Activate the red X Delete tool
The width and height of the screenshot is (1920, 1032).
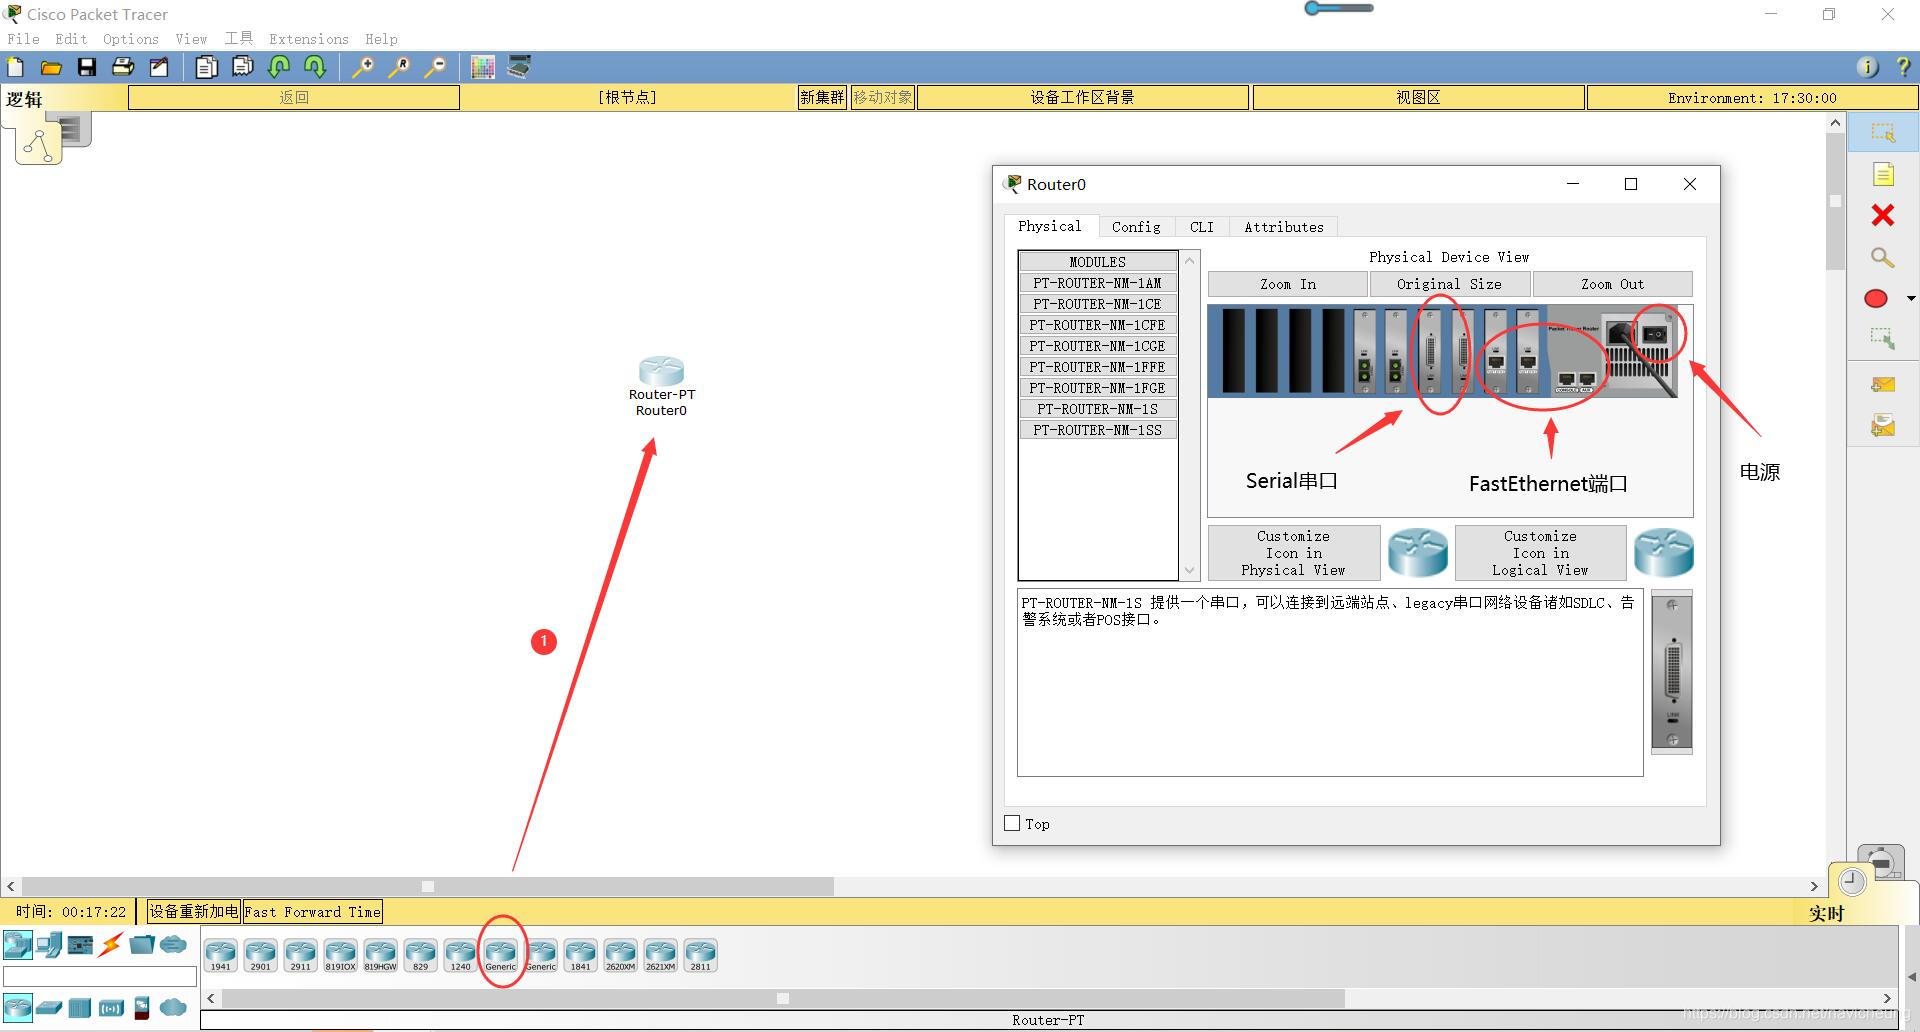(x=1883, y=216)
